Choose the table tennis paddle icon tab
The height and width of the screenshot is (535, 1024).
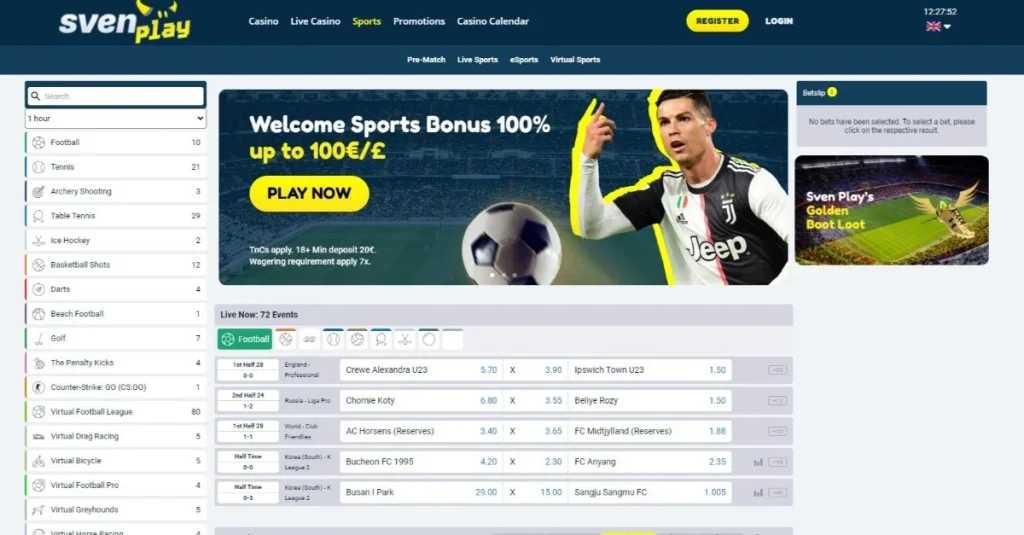[381, 339]
